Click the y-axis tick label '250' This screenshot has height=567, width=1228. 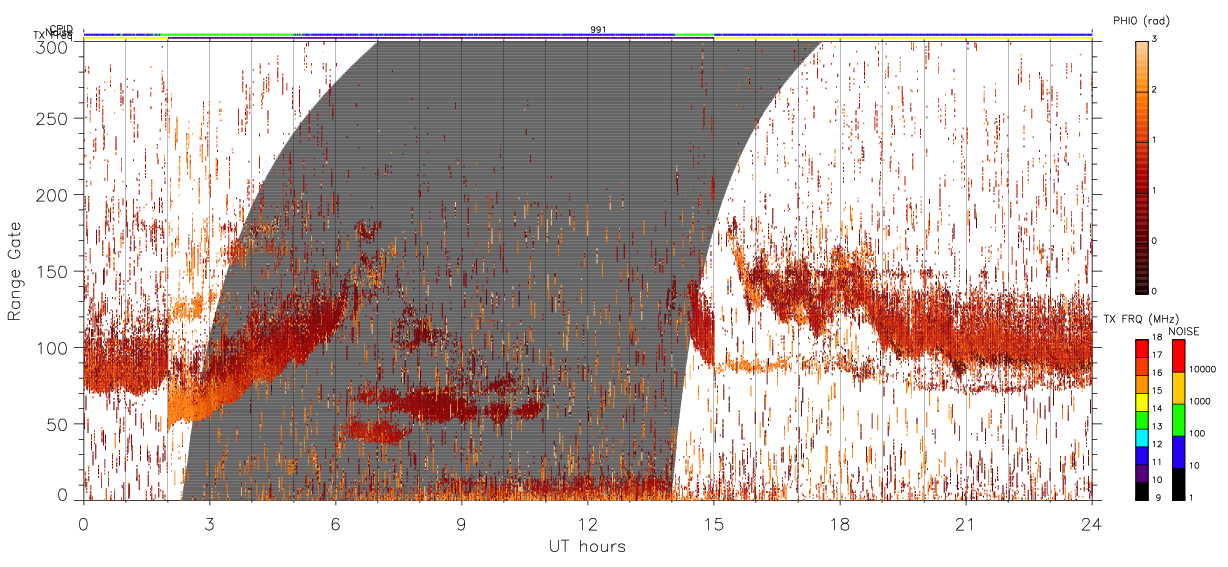point(54,120)
